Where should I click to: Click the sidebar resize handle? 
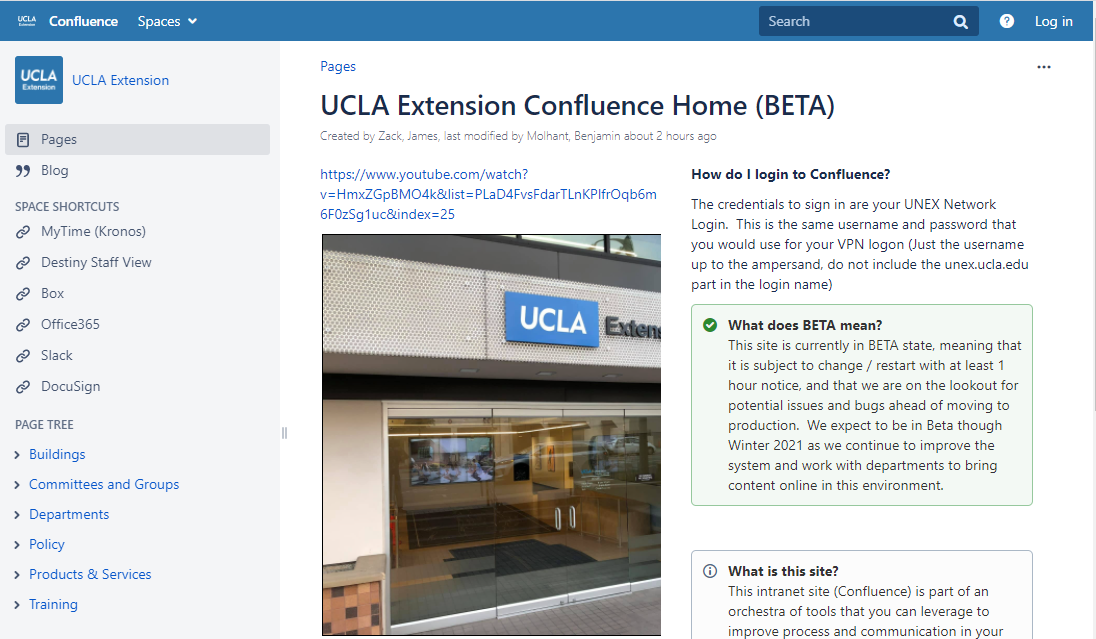[284, 433]
